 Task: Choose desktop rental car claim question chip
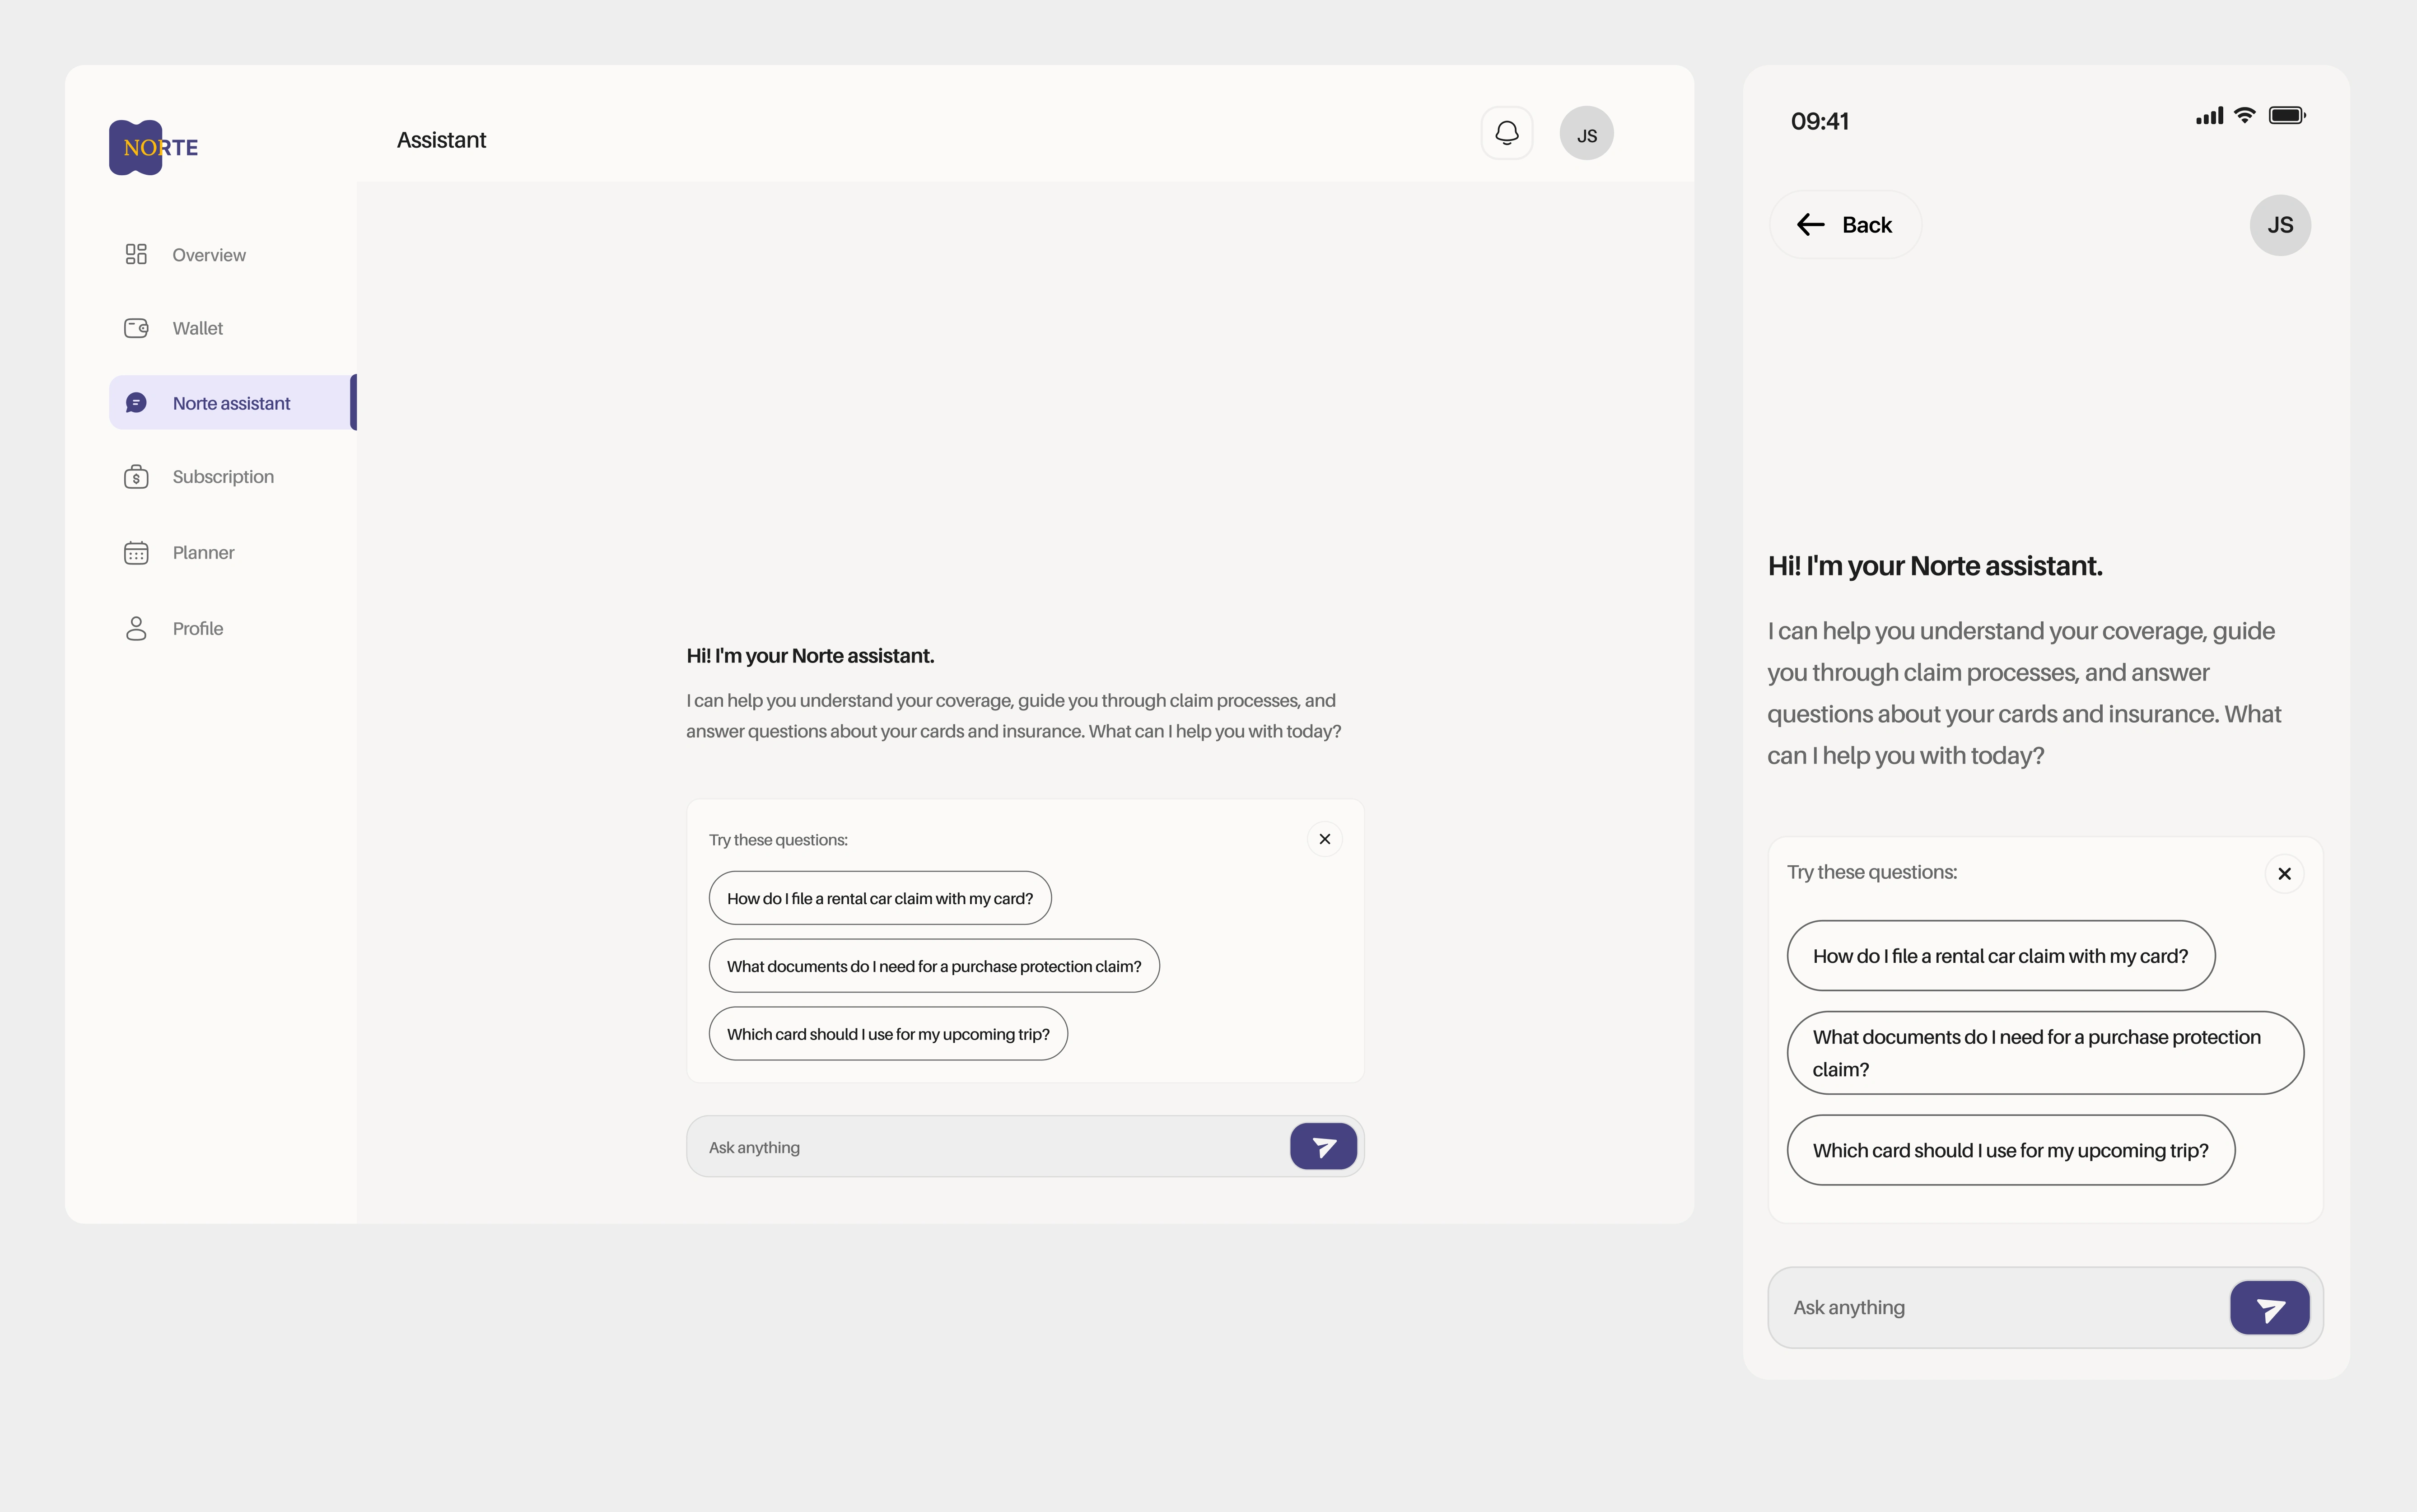click(x=879, y=898)
